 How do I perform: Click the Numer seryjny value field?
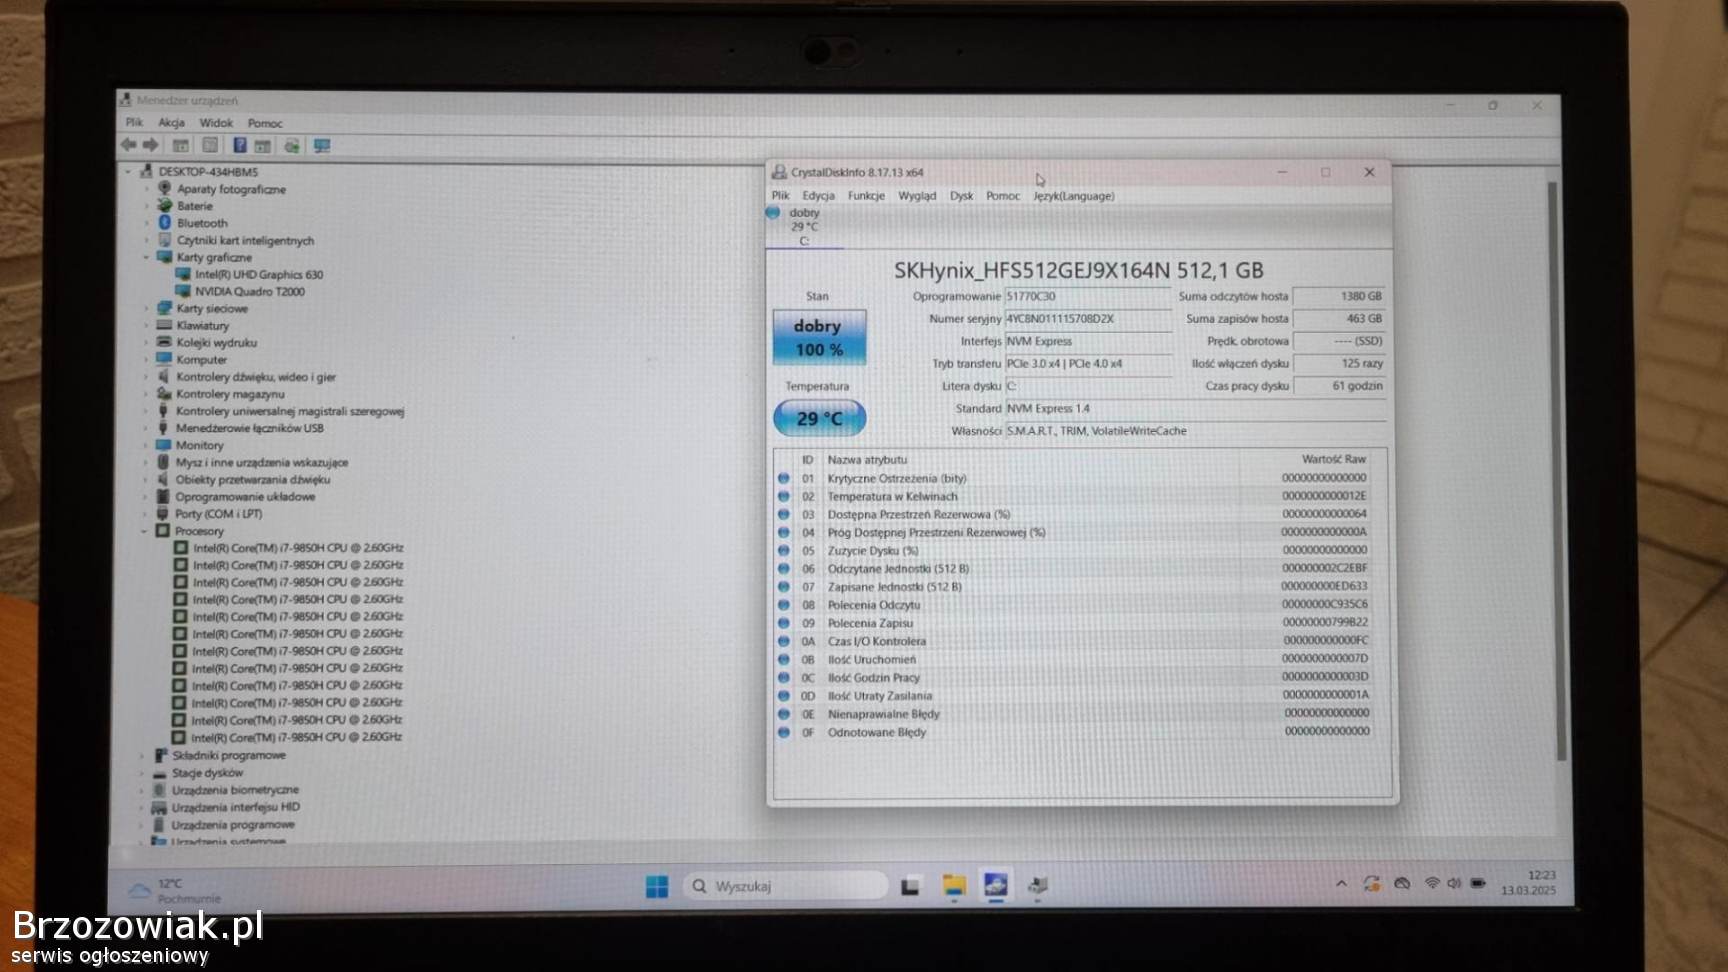(1088, 319)
